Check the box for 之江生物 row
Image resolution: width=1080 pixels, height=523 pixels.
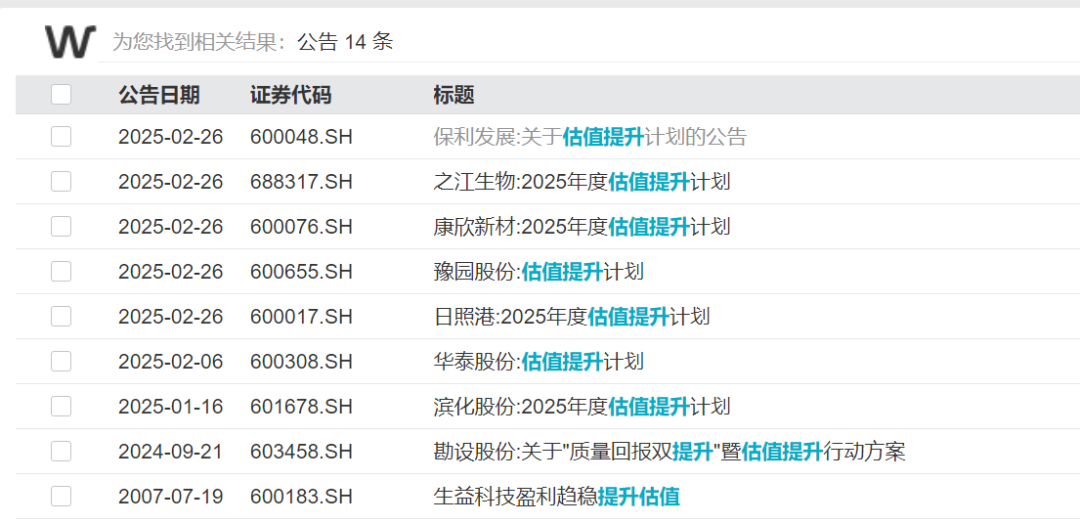61,181
